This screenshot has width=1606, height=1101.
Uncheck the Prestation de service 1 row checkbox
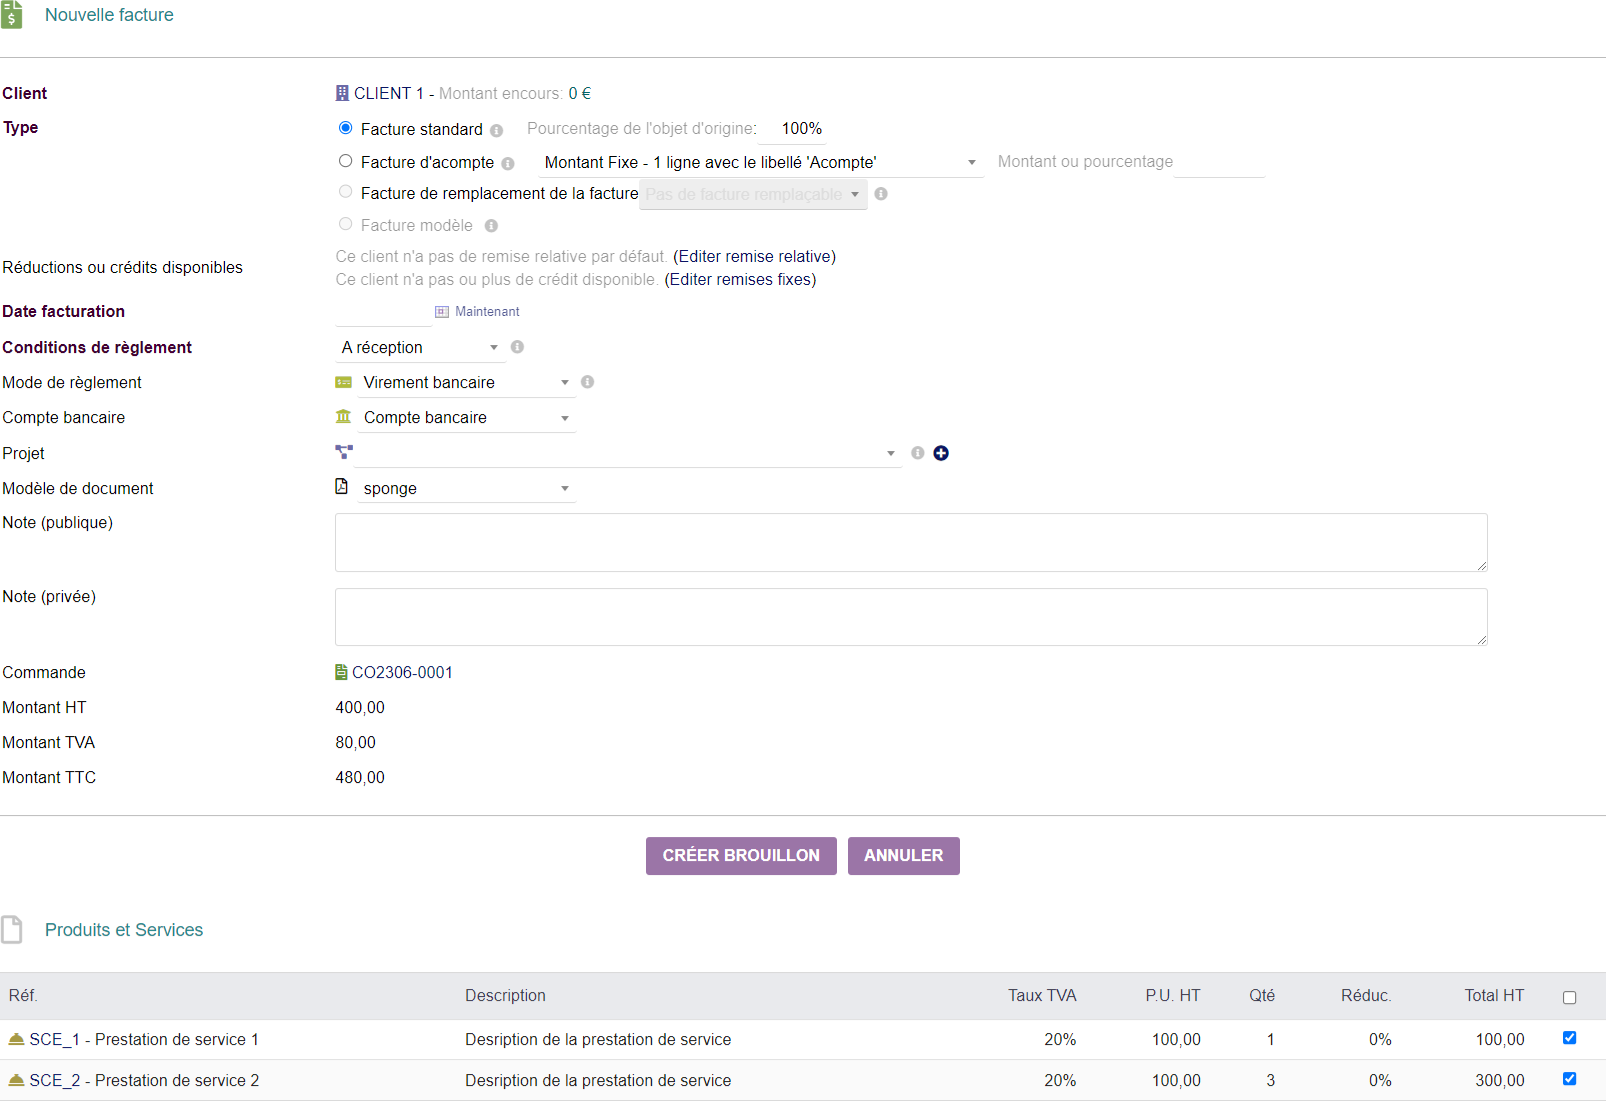click(1569, 1038)
